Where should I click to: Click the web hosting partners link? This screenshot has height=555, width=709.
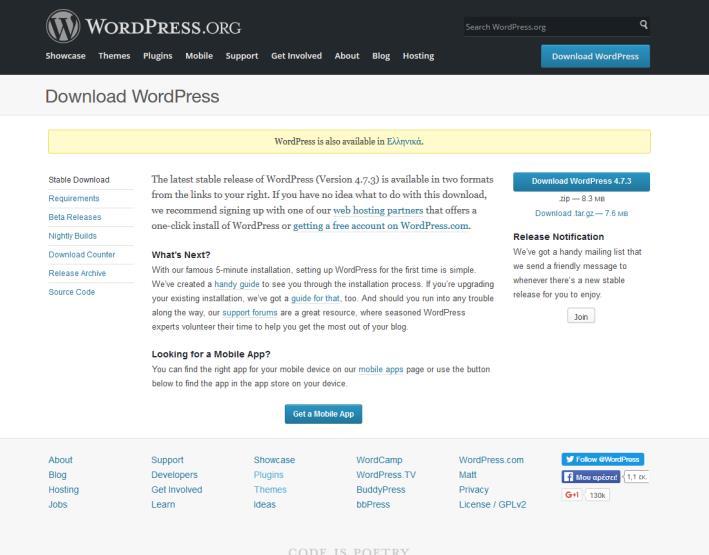pyautogui.click(x=378, y=210)
